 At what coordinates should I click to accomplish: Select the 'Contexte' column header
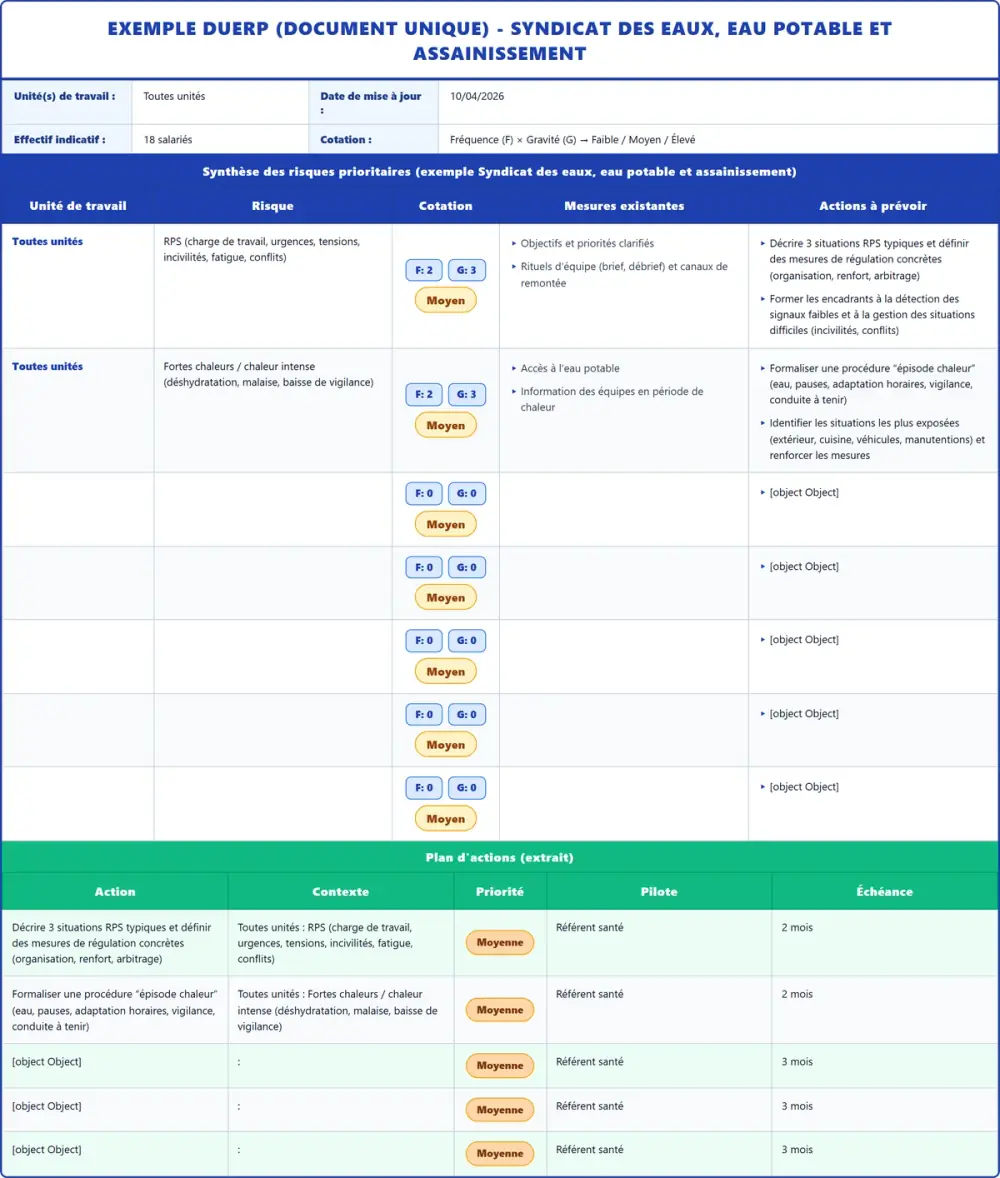pyautogui.click(x=340, y=892)
